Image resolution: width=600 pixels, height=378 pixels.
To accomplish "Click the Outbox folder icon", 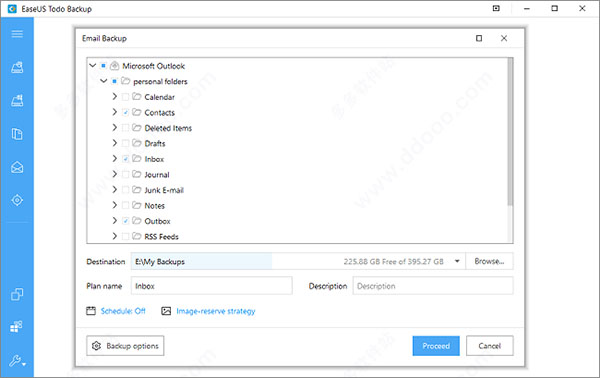I will point(137,221).
